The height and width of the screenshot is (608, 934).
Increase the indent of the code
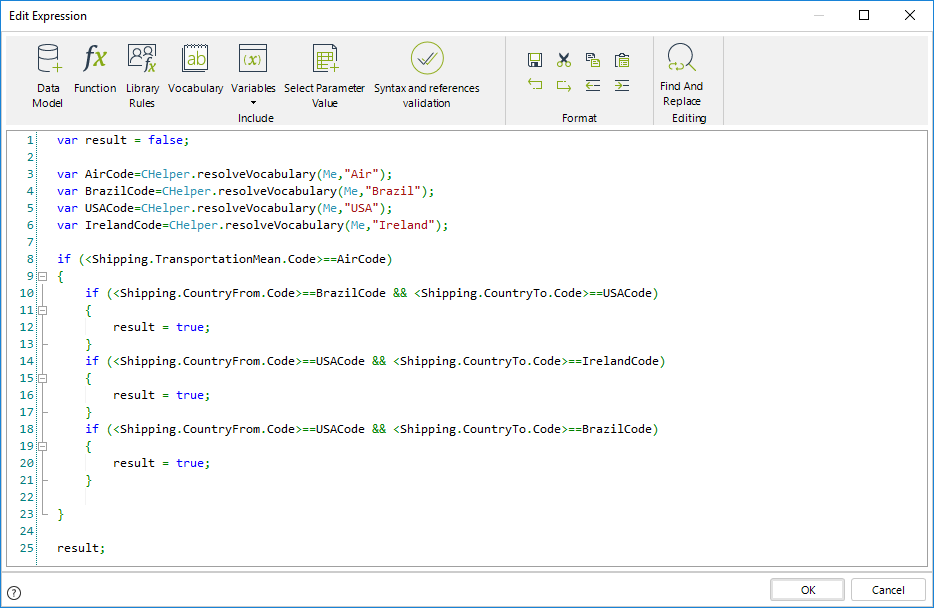(622, 85)
